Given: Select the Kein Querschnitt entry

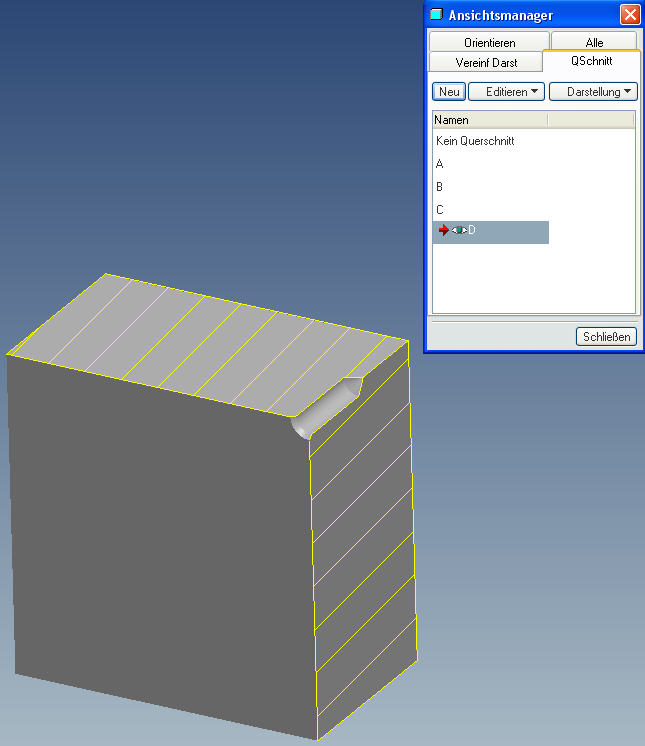Looking at the screenshot, I should click(x=475, y=141).
